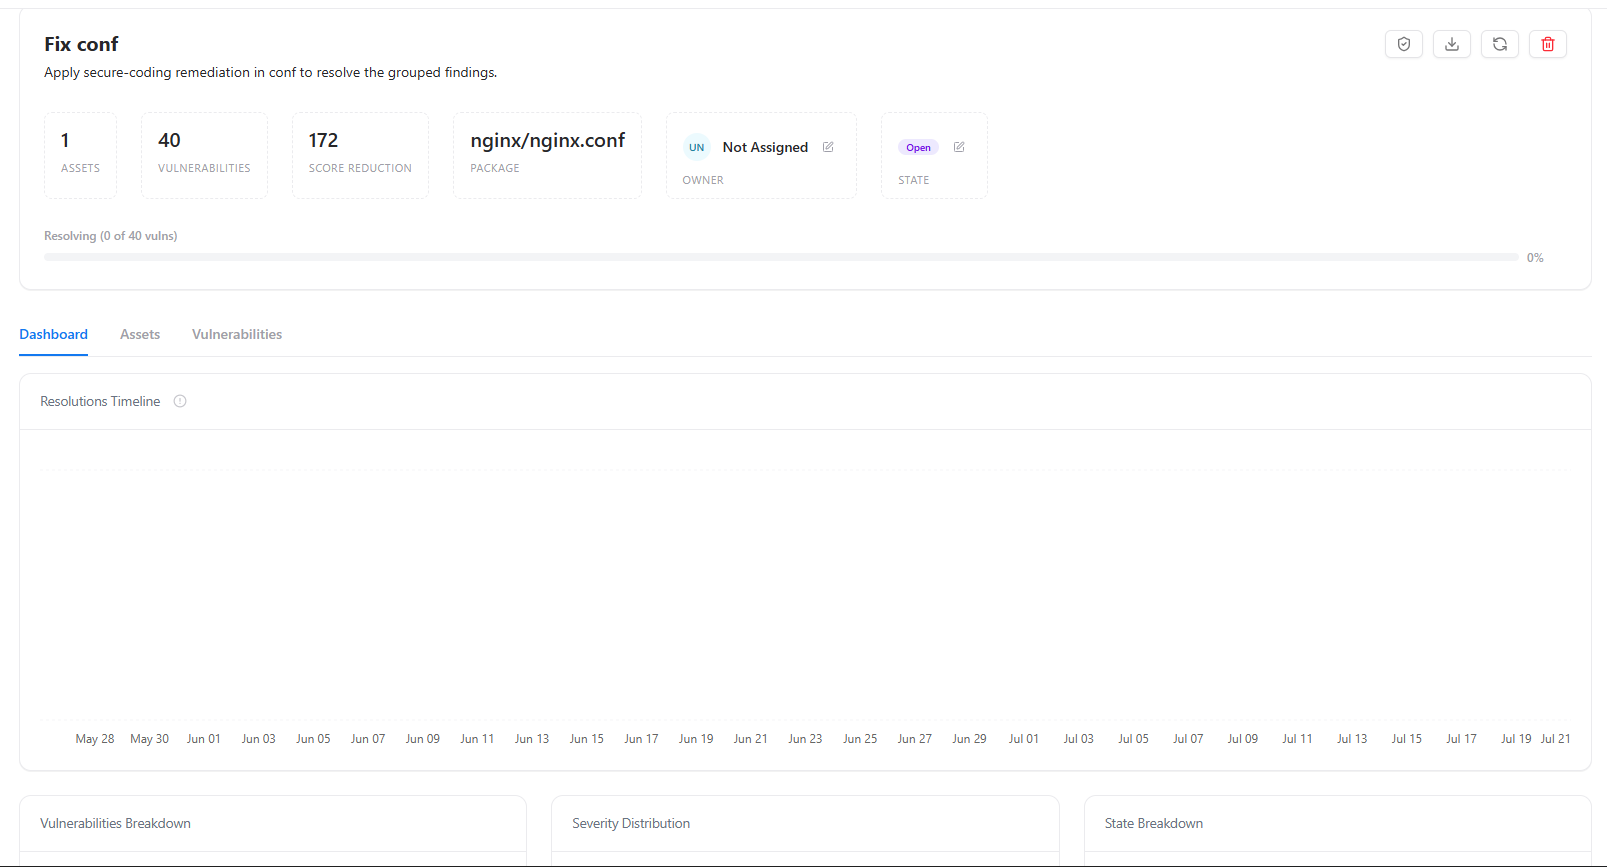Click the Severity Distribution panel heading
1607x867 pixels.
click(631, 823)
